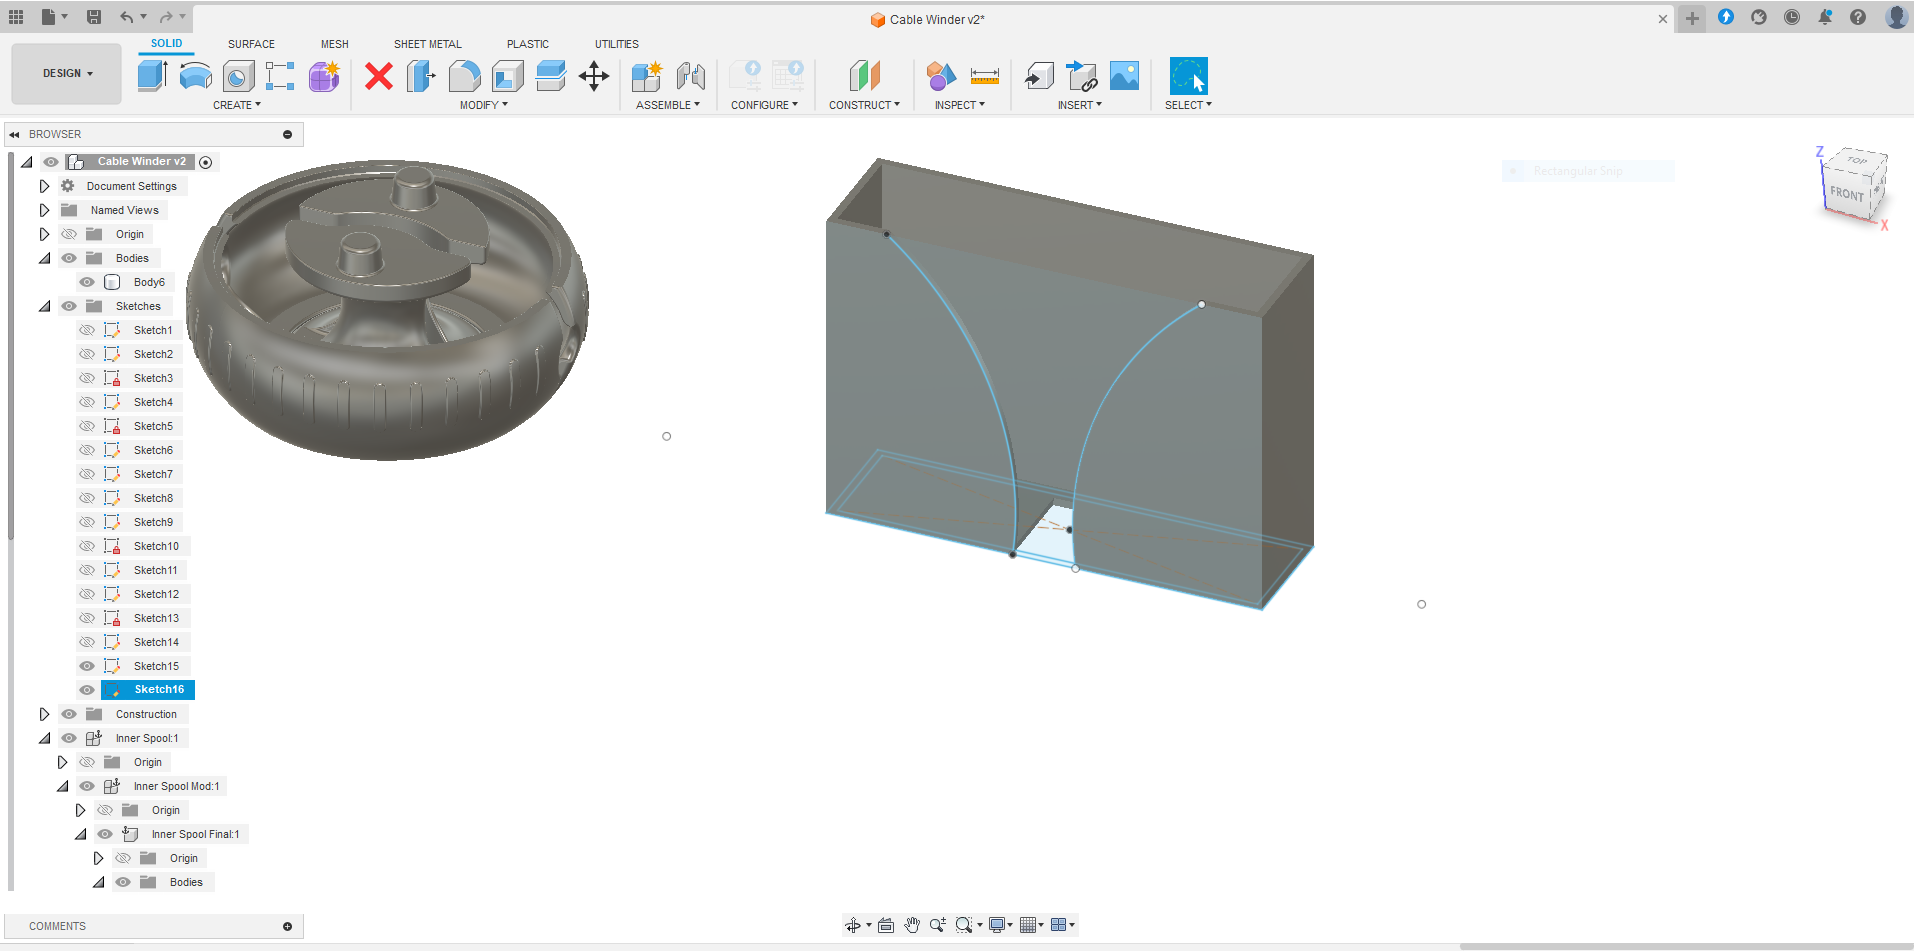This screenshot has width=1914, height=951.
Task: Expand the Construction folder
Action: 44,714
